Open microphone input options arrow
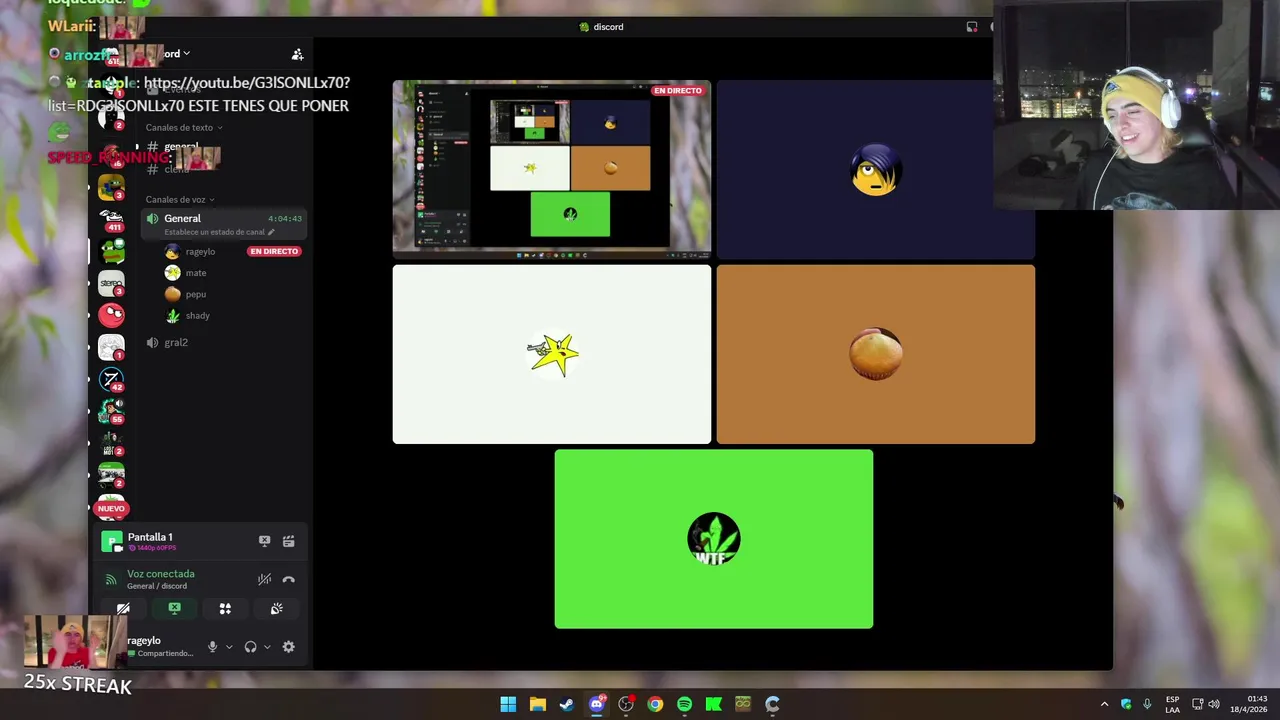The image size is (1280, 720). click(229, 647)
